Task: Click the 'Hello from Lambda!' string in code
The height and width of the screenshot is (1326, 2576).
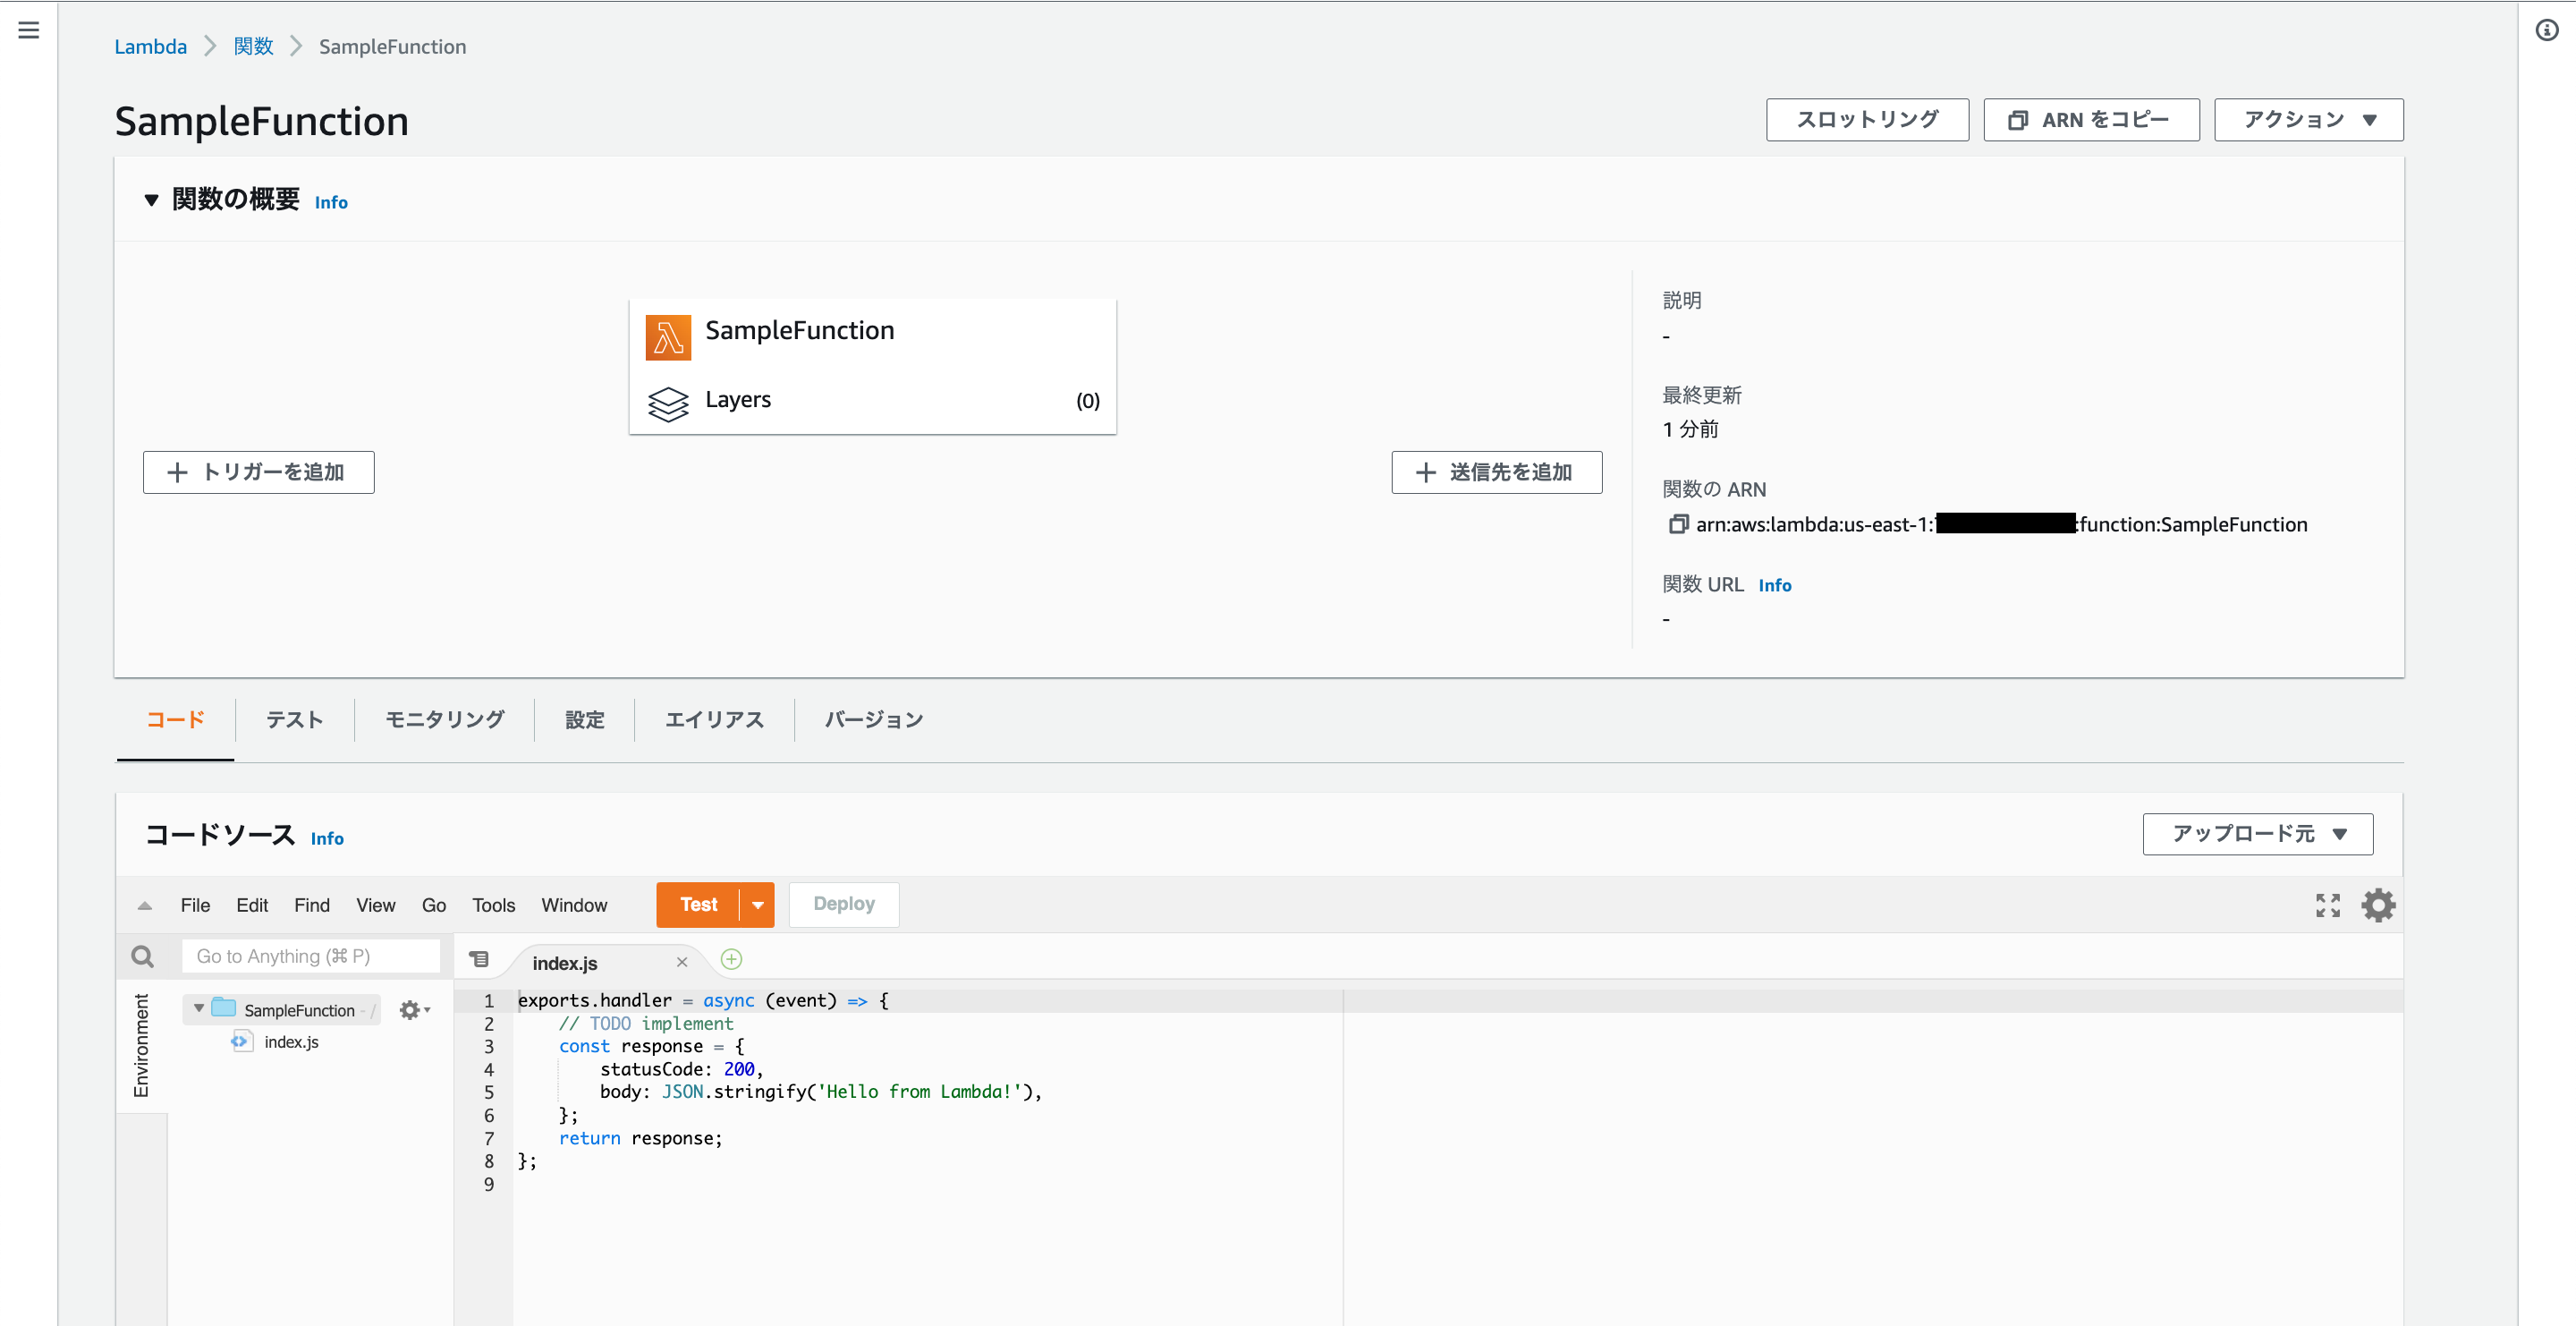Action: pos(919,1092)
